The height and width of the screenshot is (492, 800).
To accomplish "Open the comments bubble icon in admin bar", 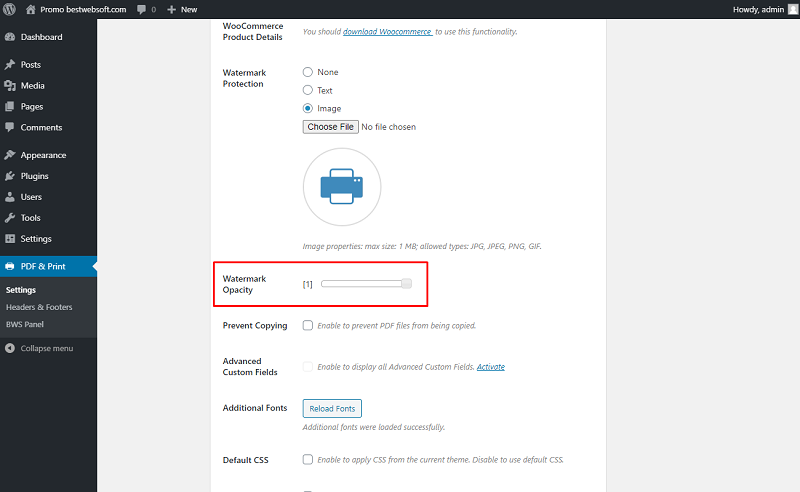I will pyautogui.click(x=141, y=9).
